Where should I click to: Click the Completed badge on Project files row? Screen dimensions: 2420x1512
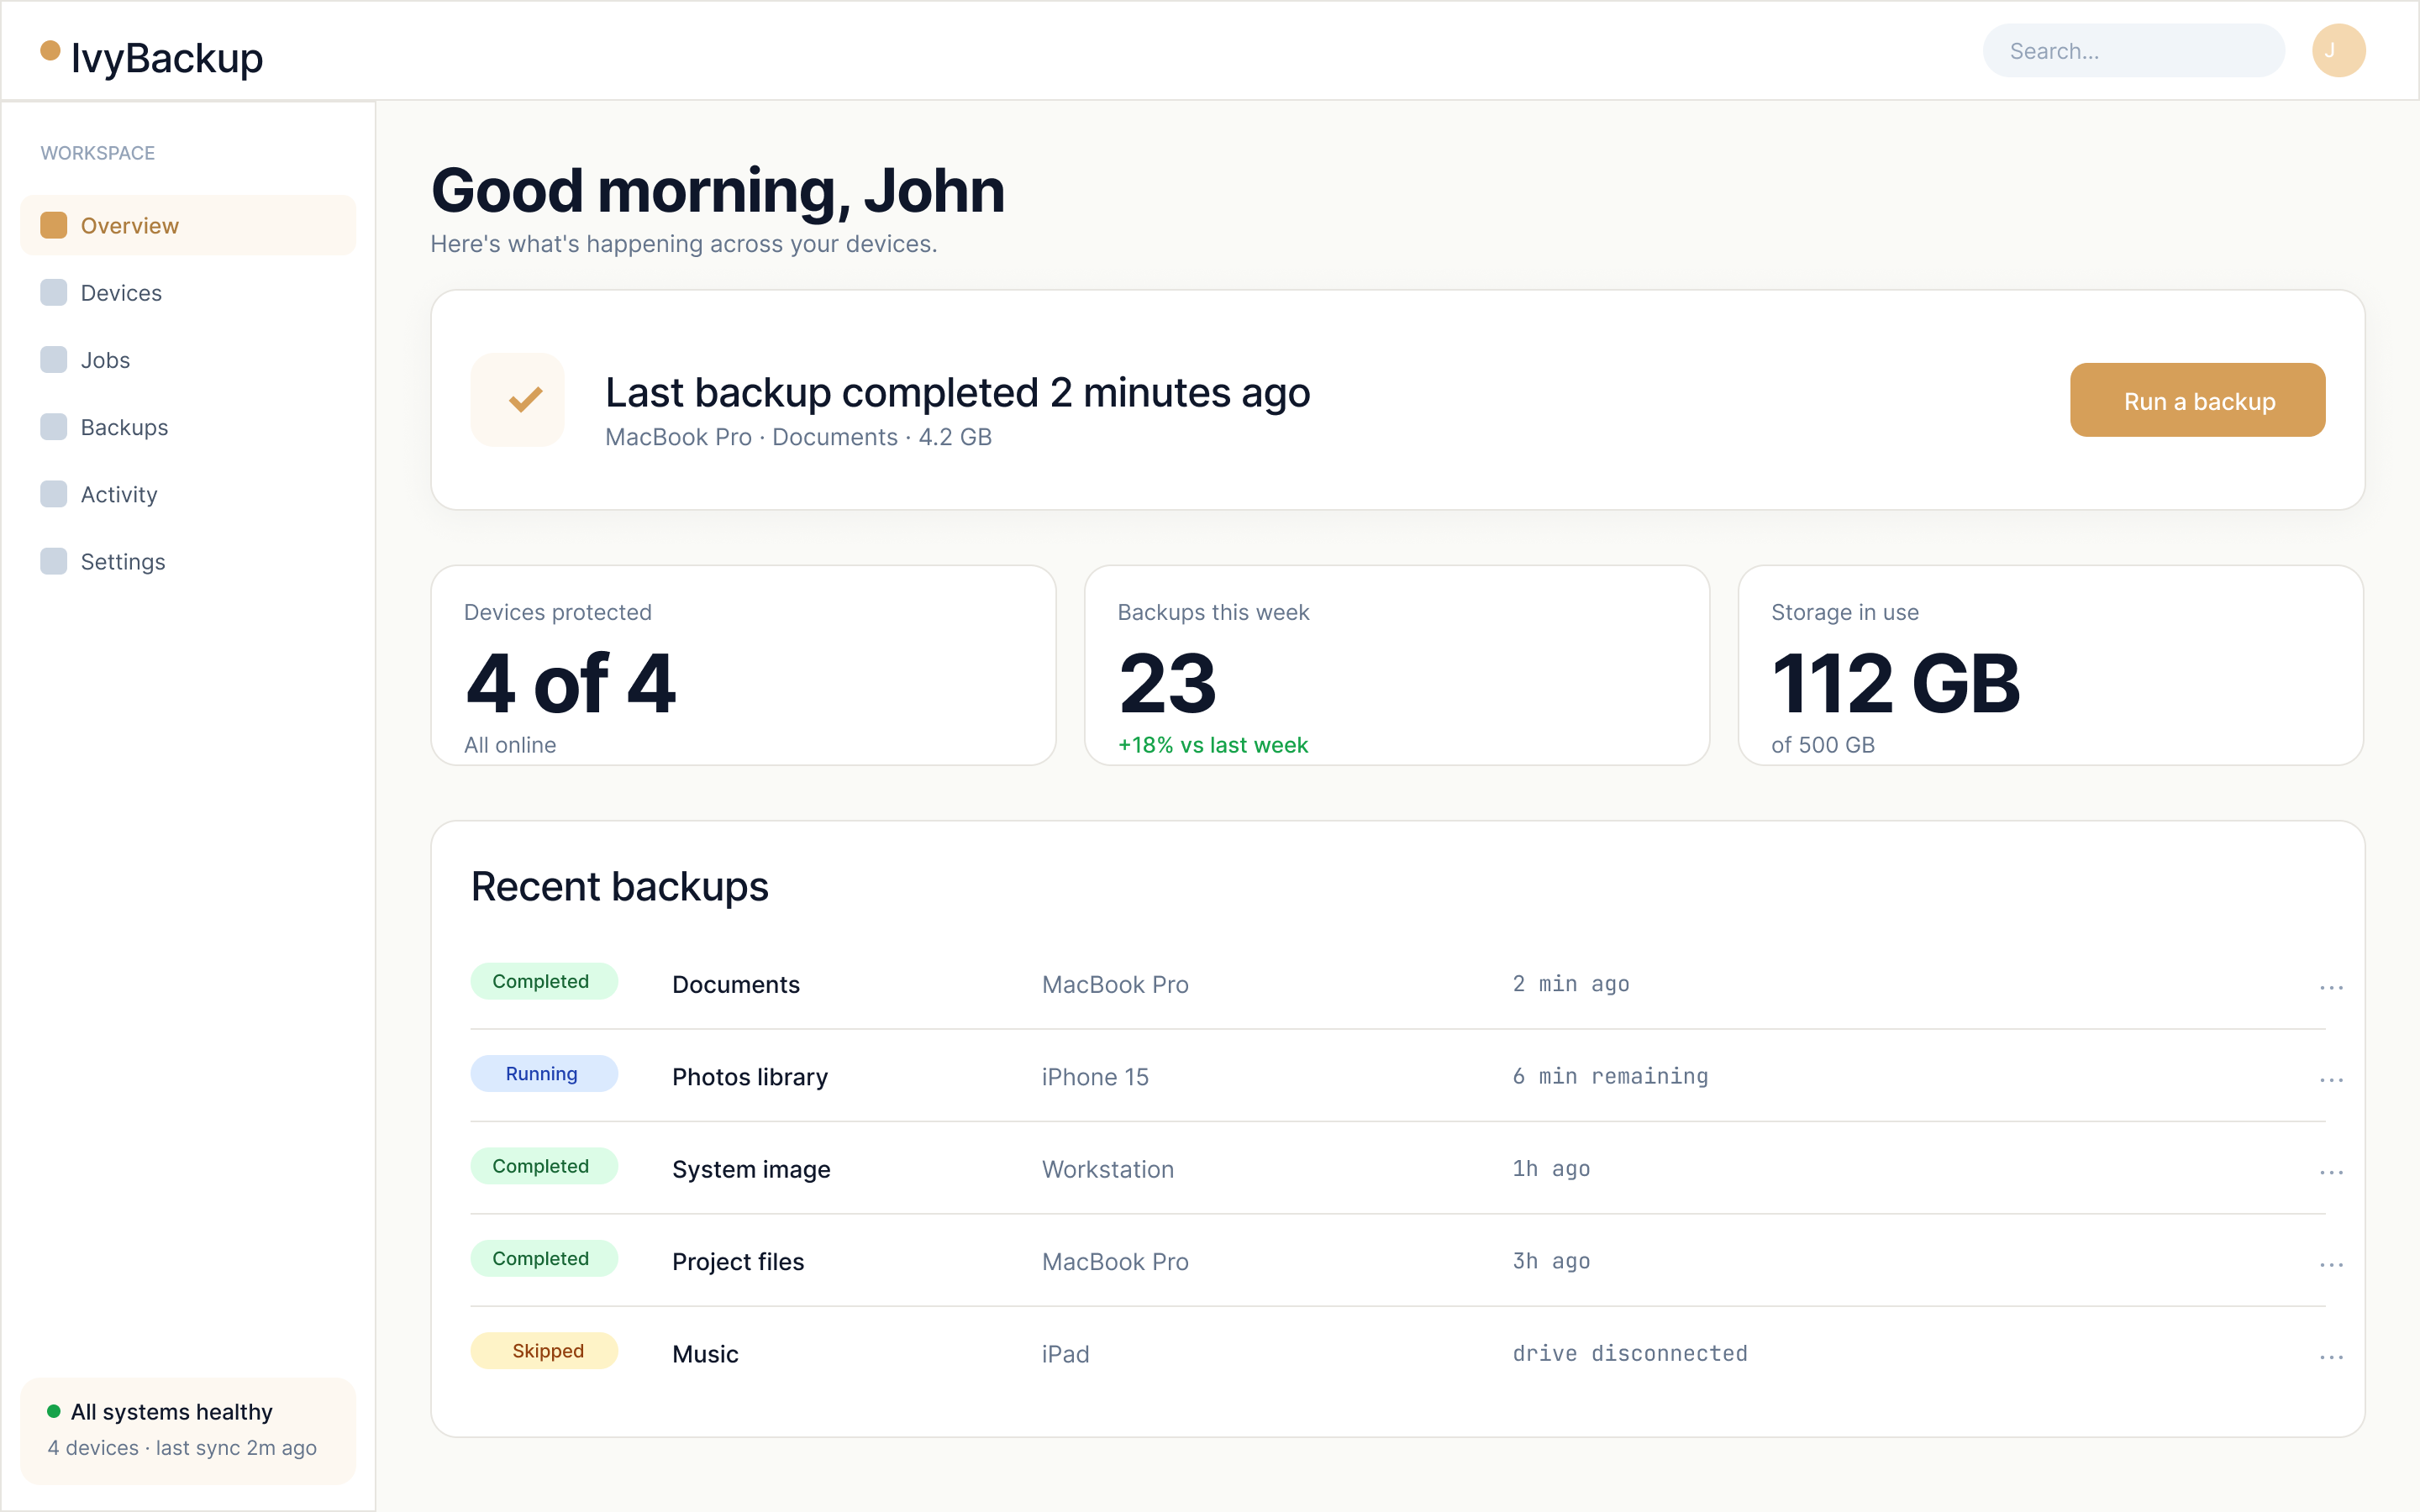coord(544,1258)
